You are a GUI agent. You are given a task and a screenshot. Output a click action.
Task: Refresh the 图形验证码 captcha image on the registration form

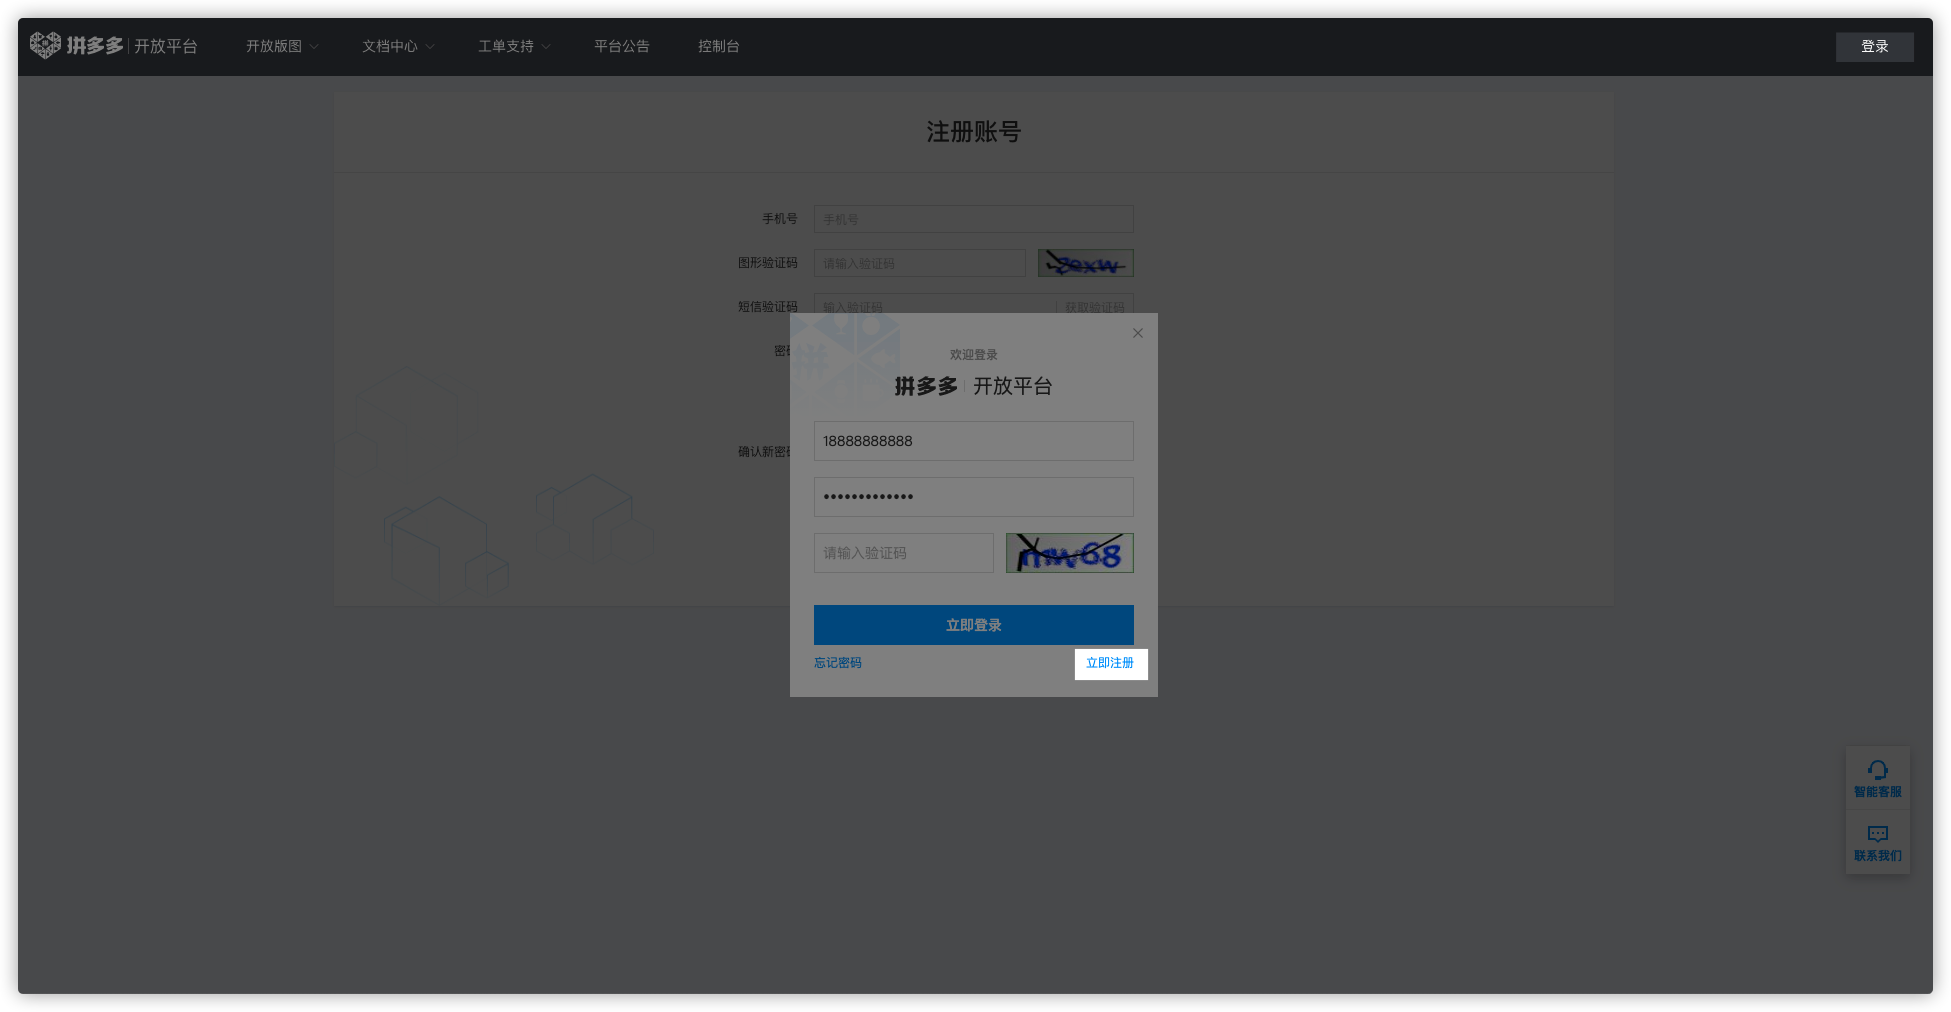point(1085,263)
